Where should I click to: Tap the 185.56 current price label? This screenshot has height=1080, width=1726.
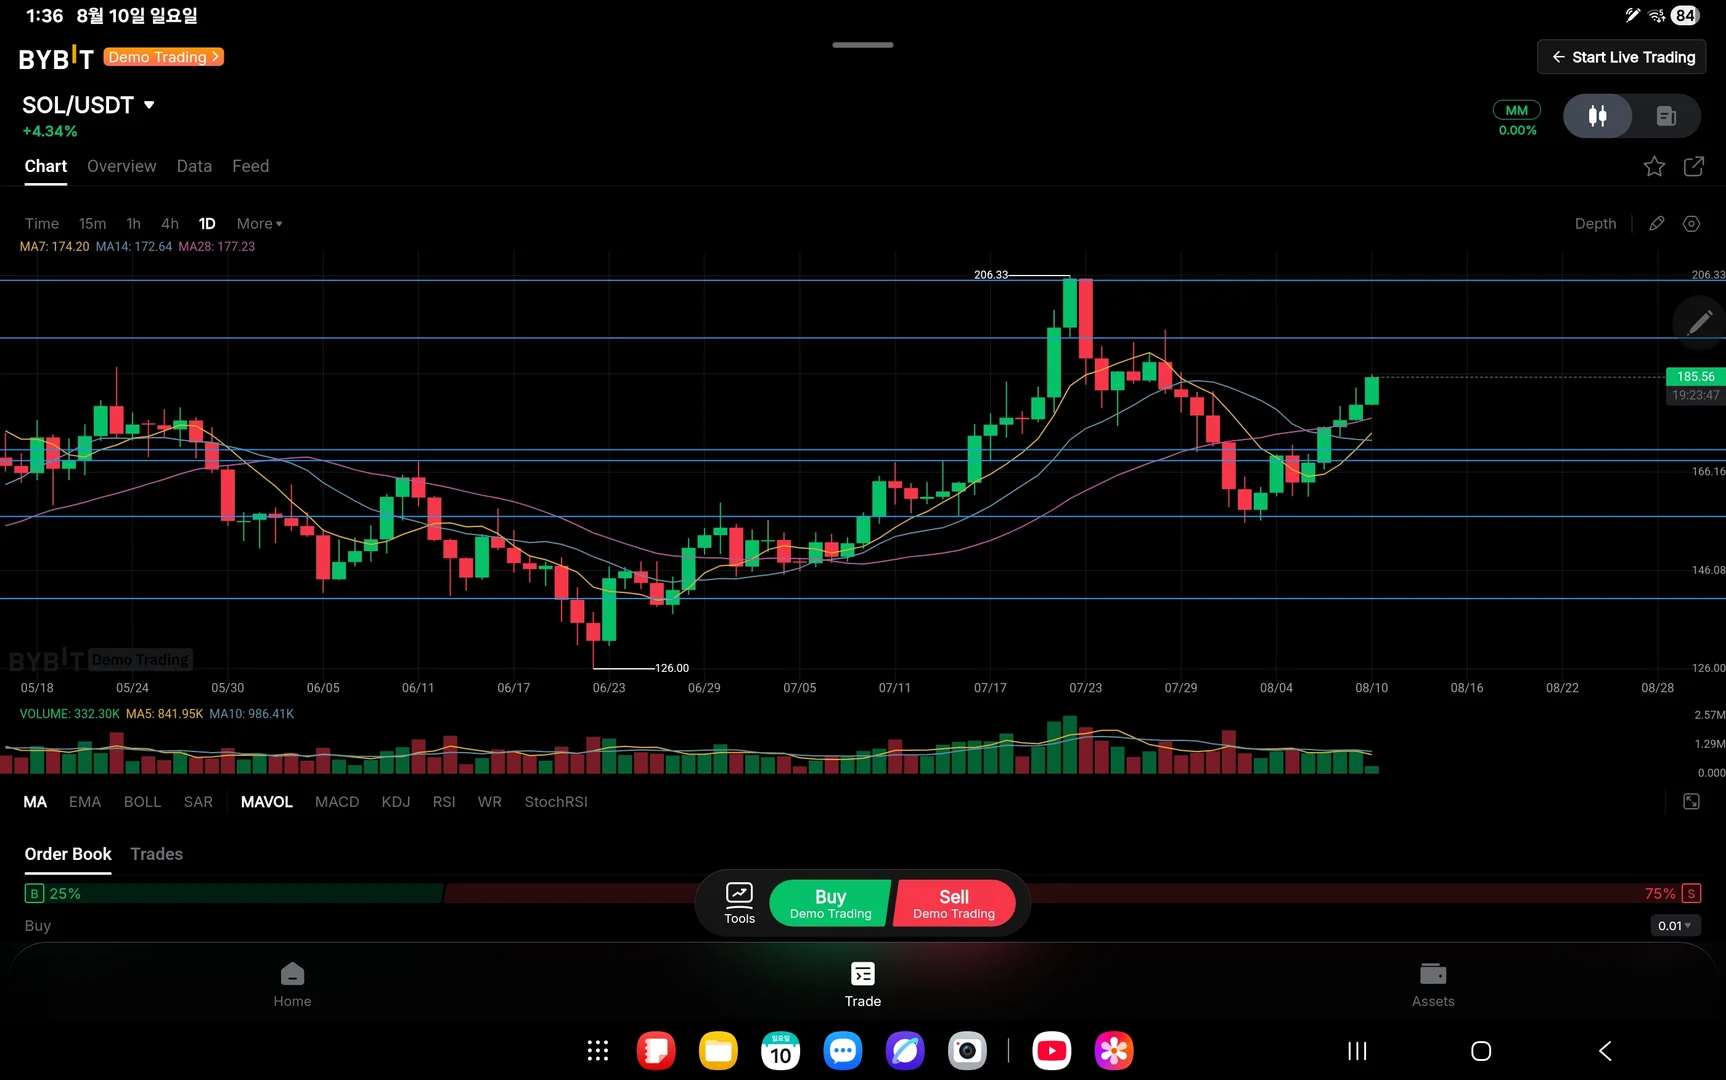(1696, 377)
